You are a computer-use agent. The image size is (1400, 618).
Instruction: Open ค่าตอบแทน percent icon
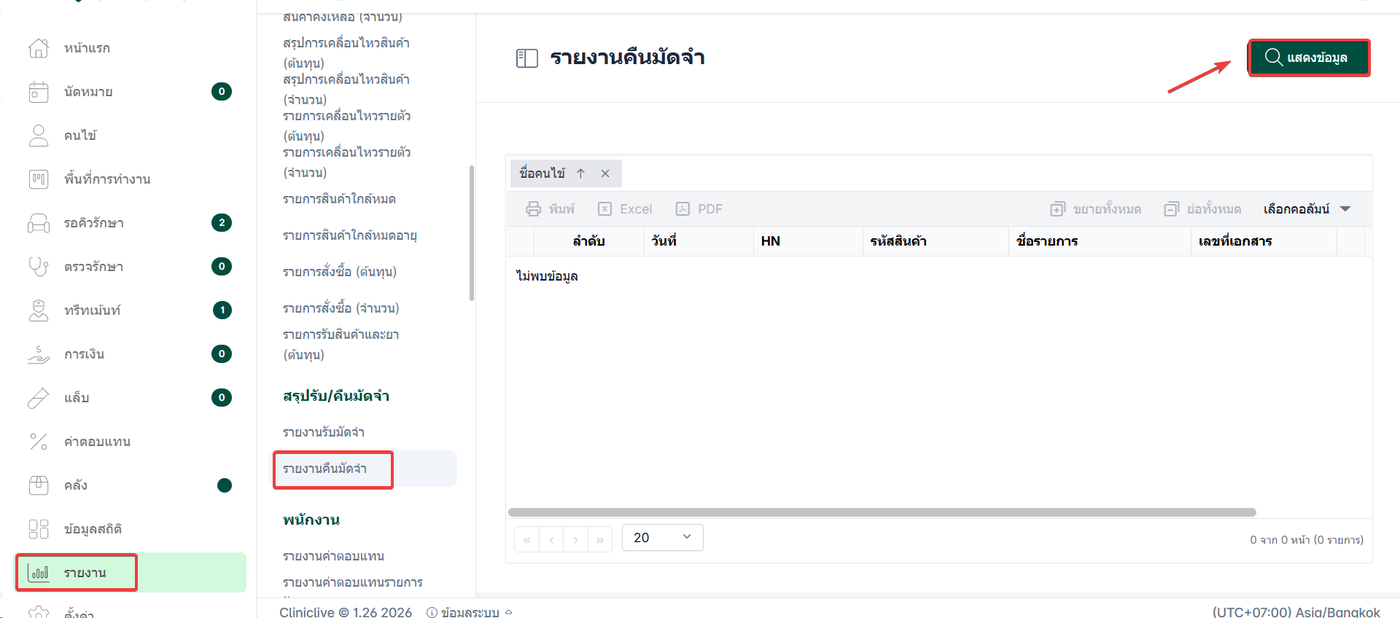pos(38,441)
